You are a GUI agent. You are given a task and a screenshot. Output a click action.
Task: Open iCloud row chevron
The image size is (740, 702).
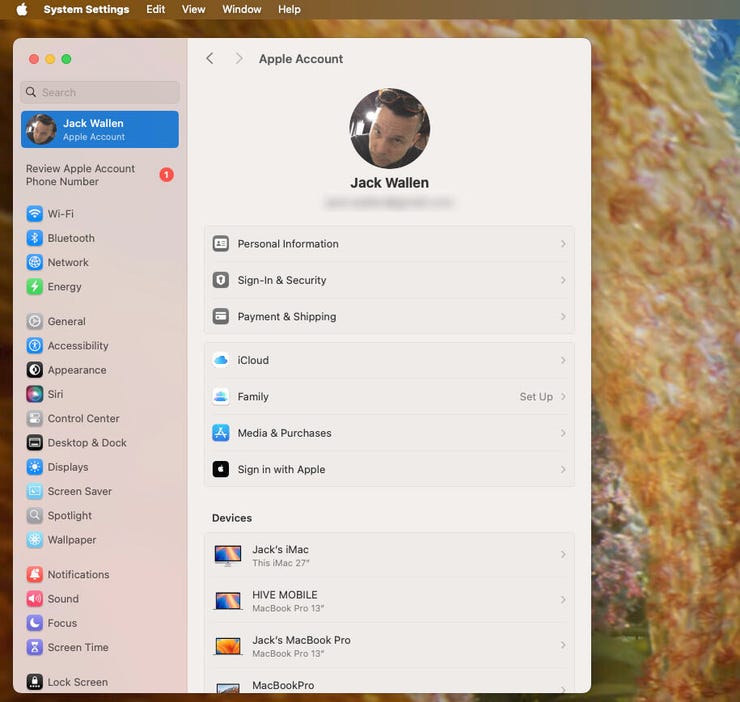[x=563, y=360]
